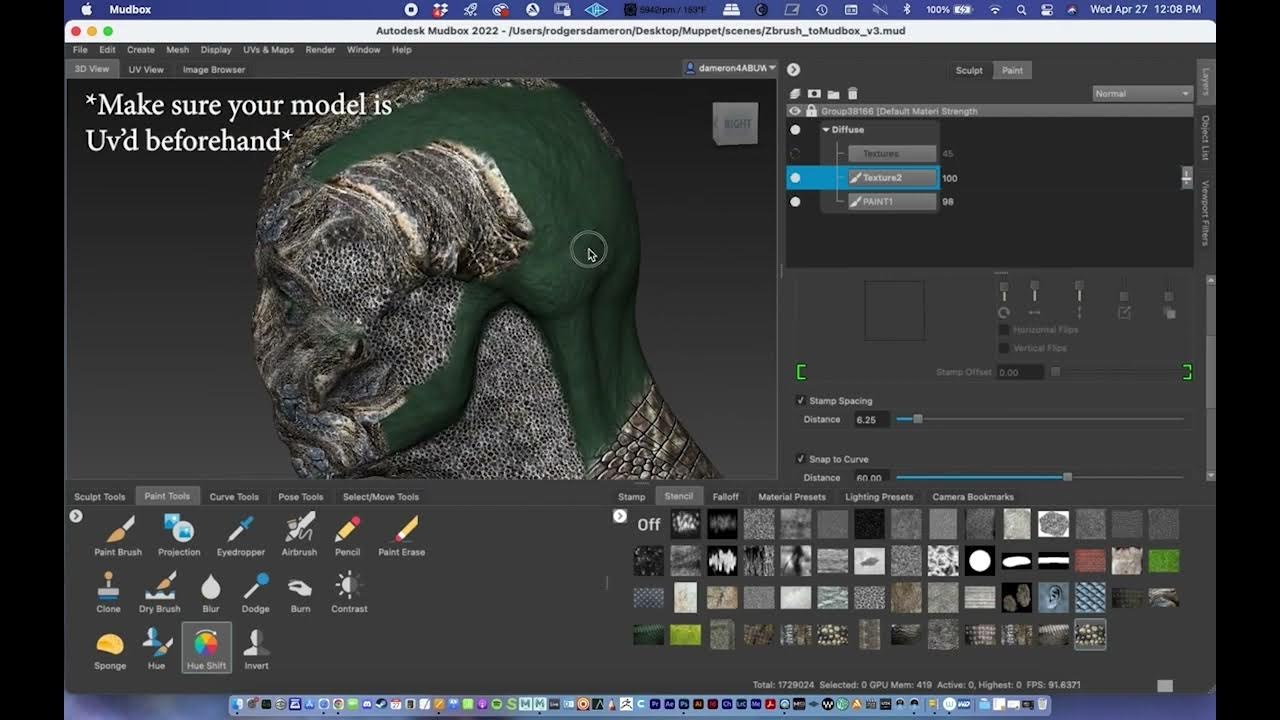Open the dameron4ABUV user dropdown
1280x720 pixels.
pyautogui.click(x=730, y=68)
